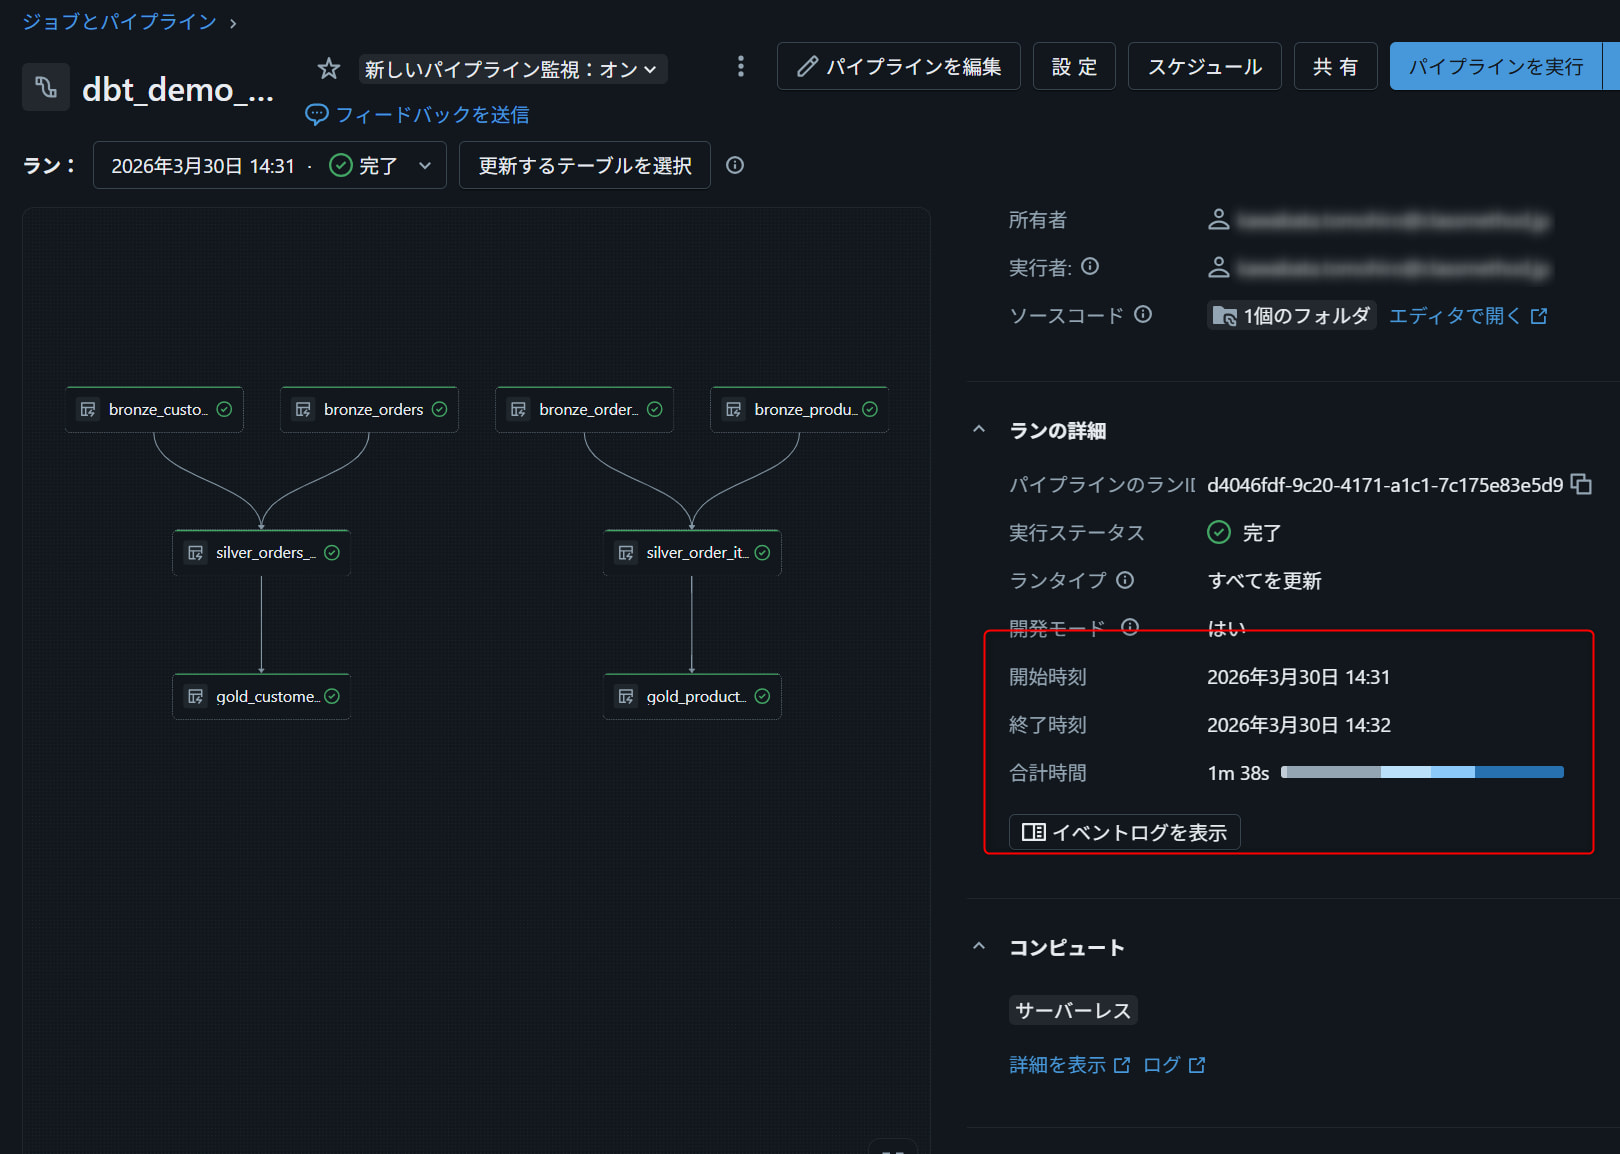
Task: Click the 合計時間 duration progress bar
Action: click(x=1422, y=772)
